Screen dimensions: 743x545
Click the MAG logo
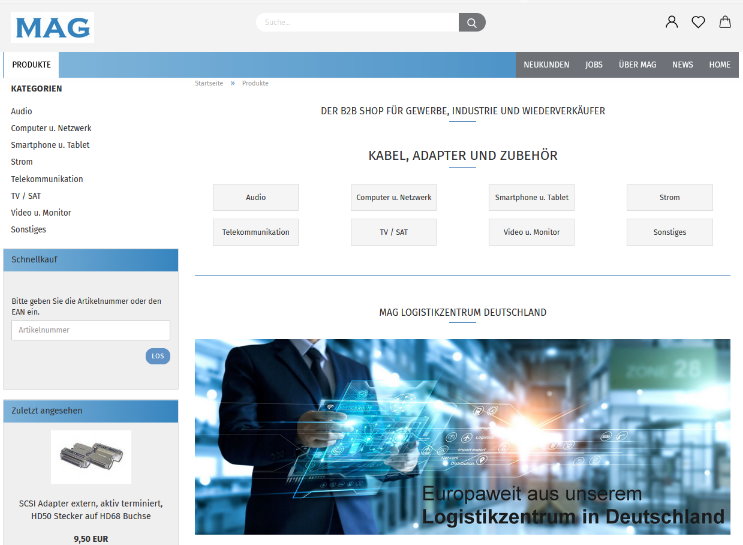(52, 27)
